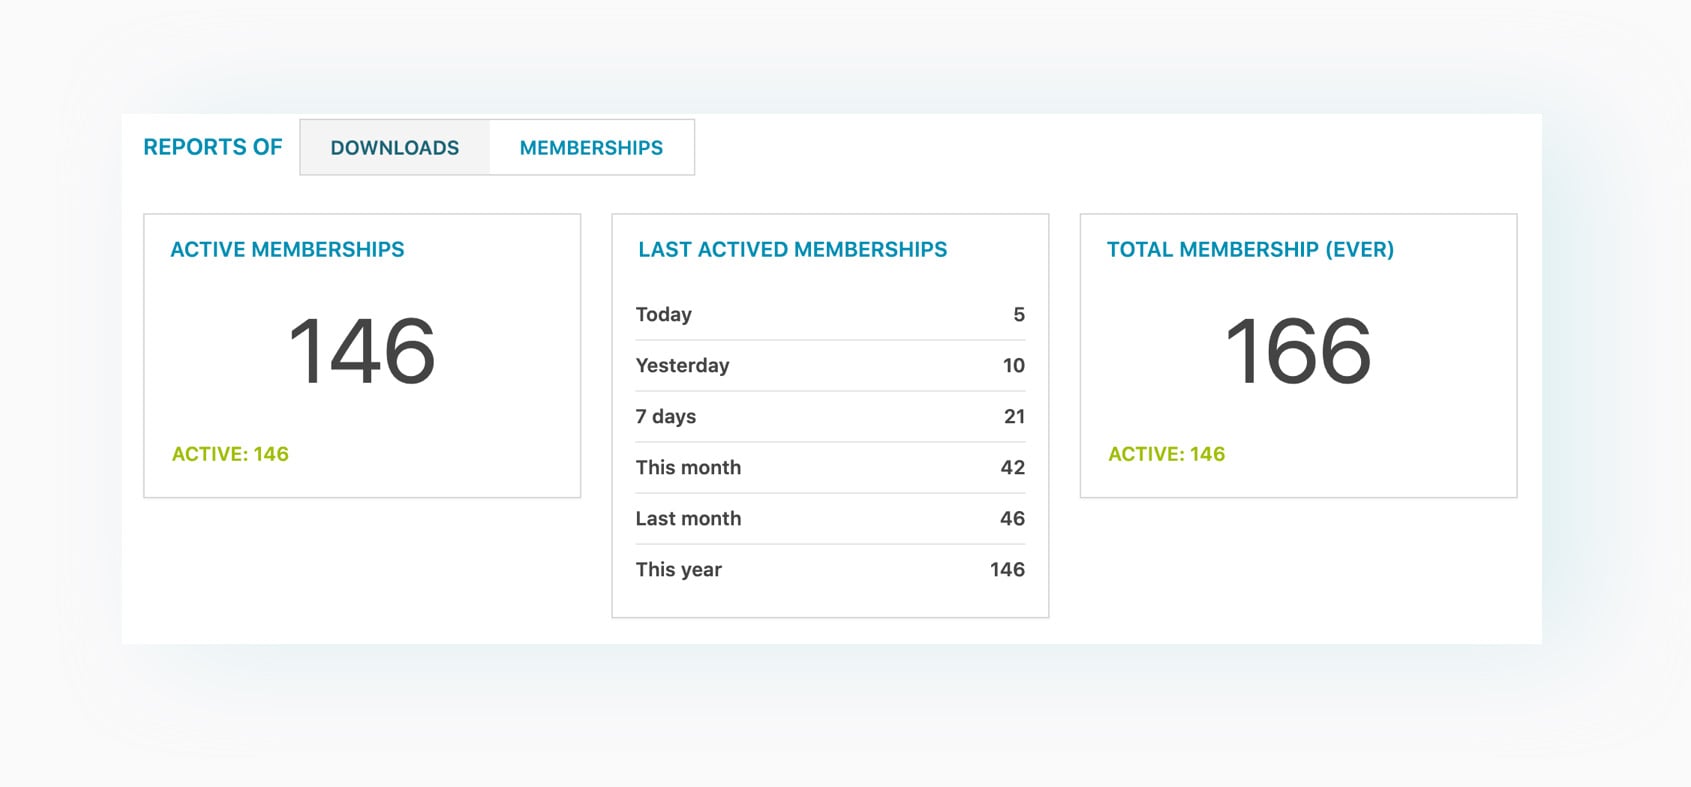Open the Memberships reports tab
The image size is (1691, 787).
pyautogui.click(x=591, y=148)
